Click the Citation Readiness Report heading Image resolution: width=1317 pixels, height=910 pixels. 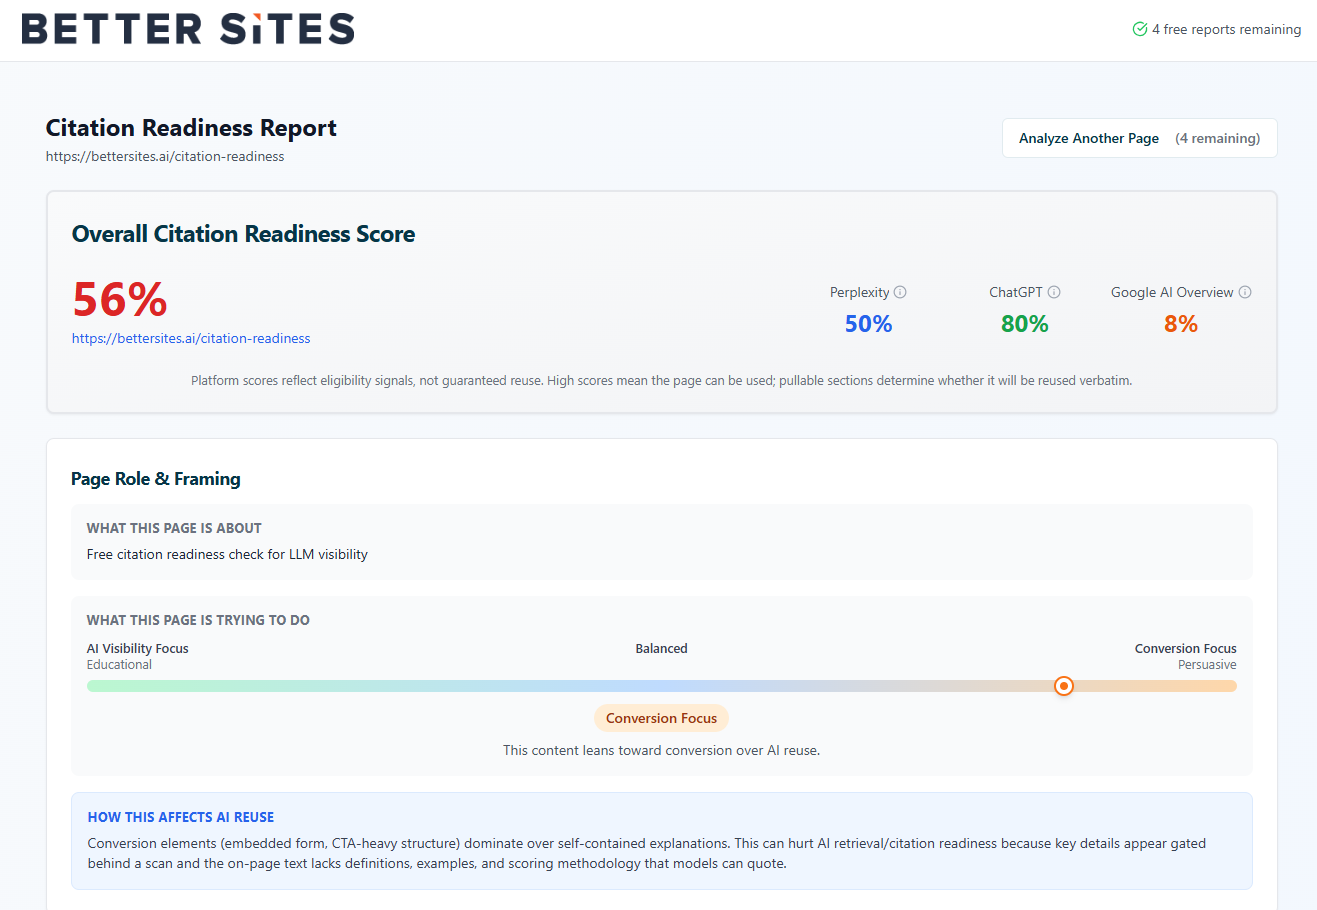[190, 128]
